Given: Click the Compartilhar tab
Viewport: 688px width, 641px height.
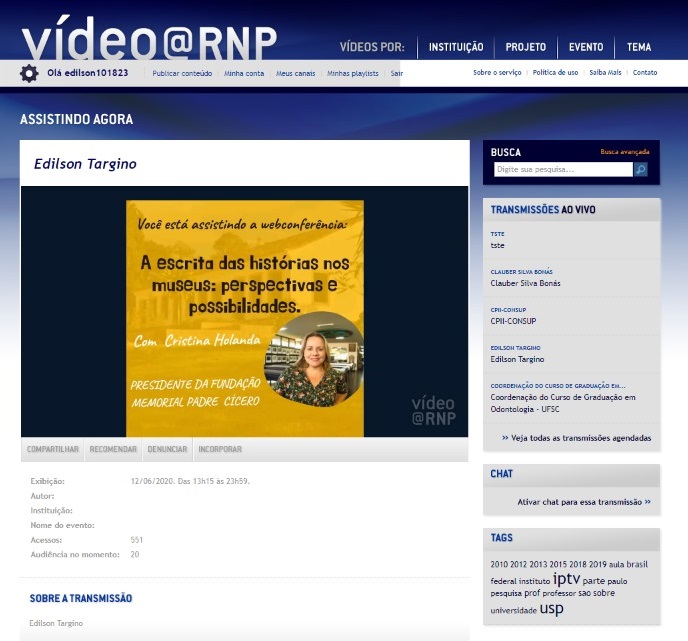Looking at the screenshot, I should pos(53,450).
